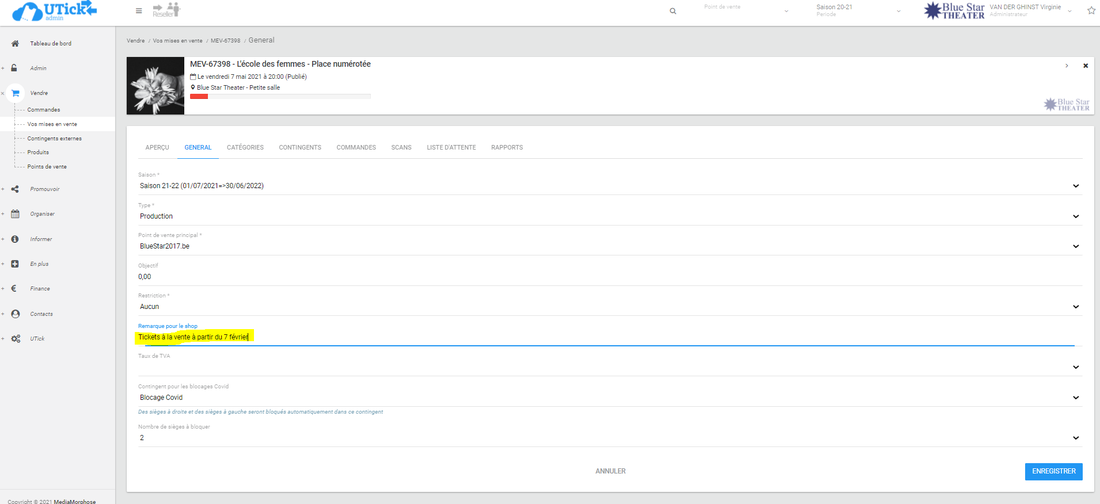Viewport: 1100px width, 504px height.
Task: Click the Enregistrer button
Action: pos(1053,471)
